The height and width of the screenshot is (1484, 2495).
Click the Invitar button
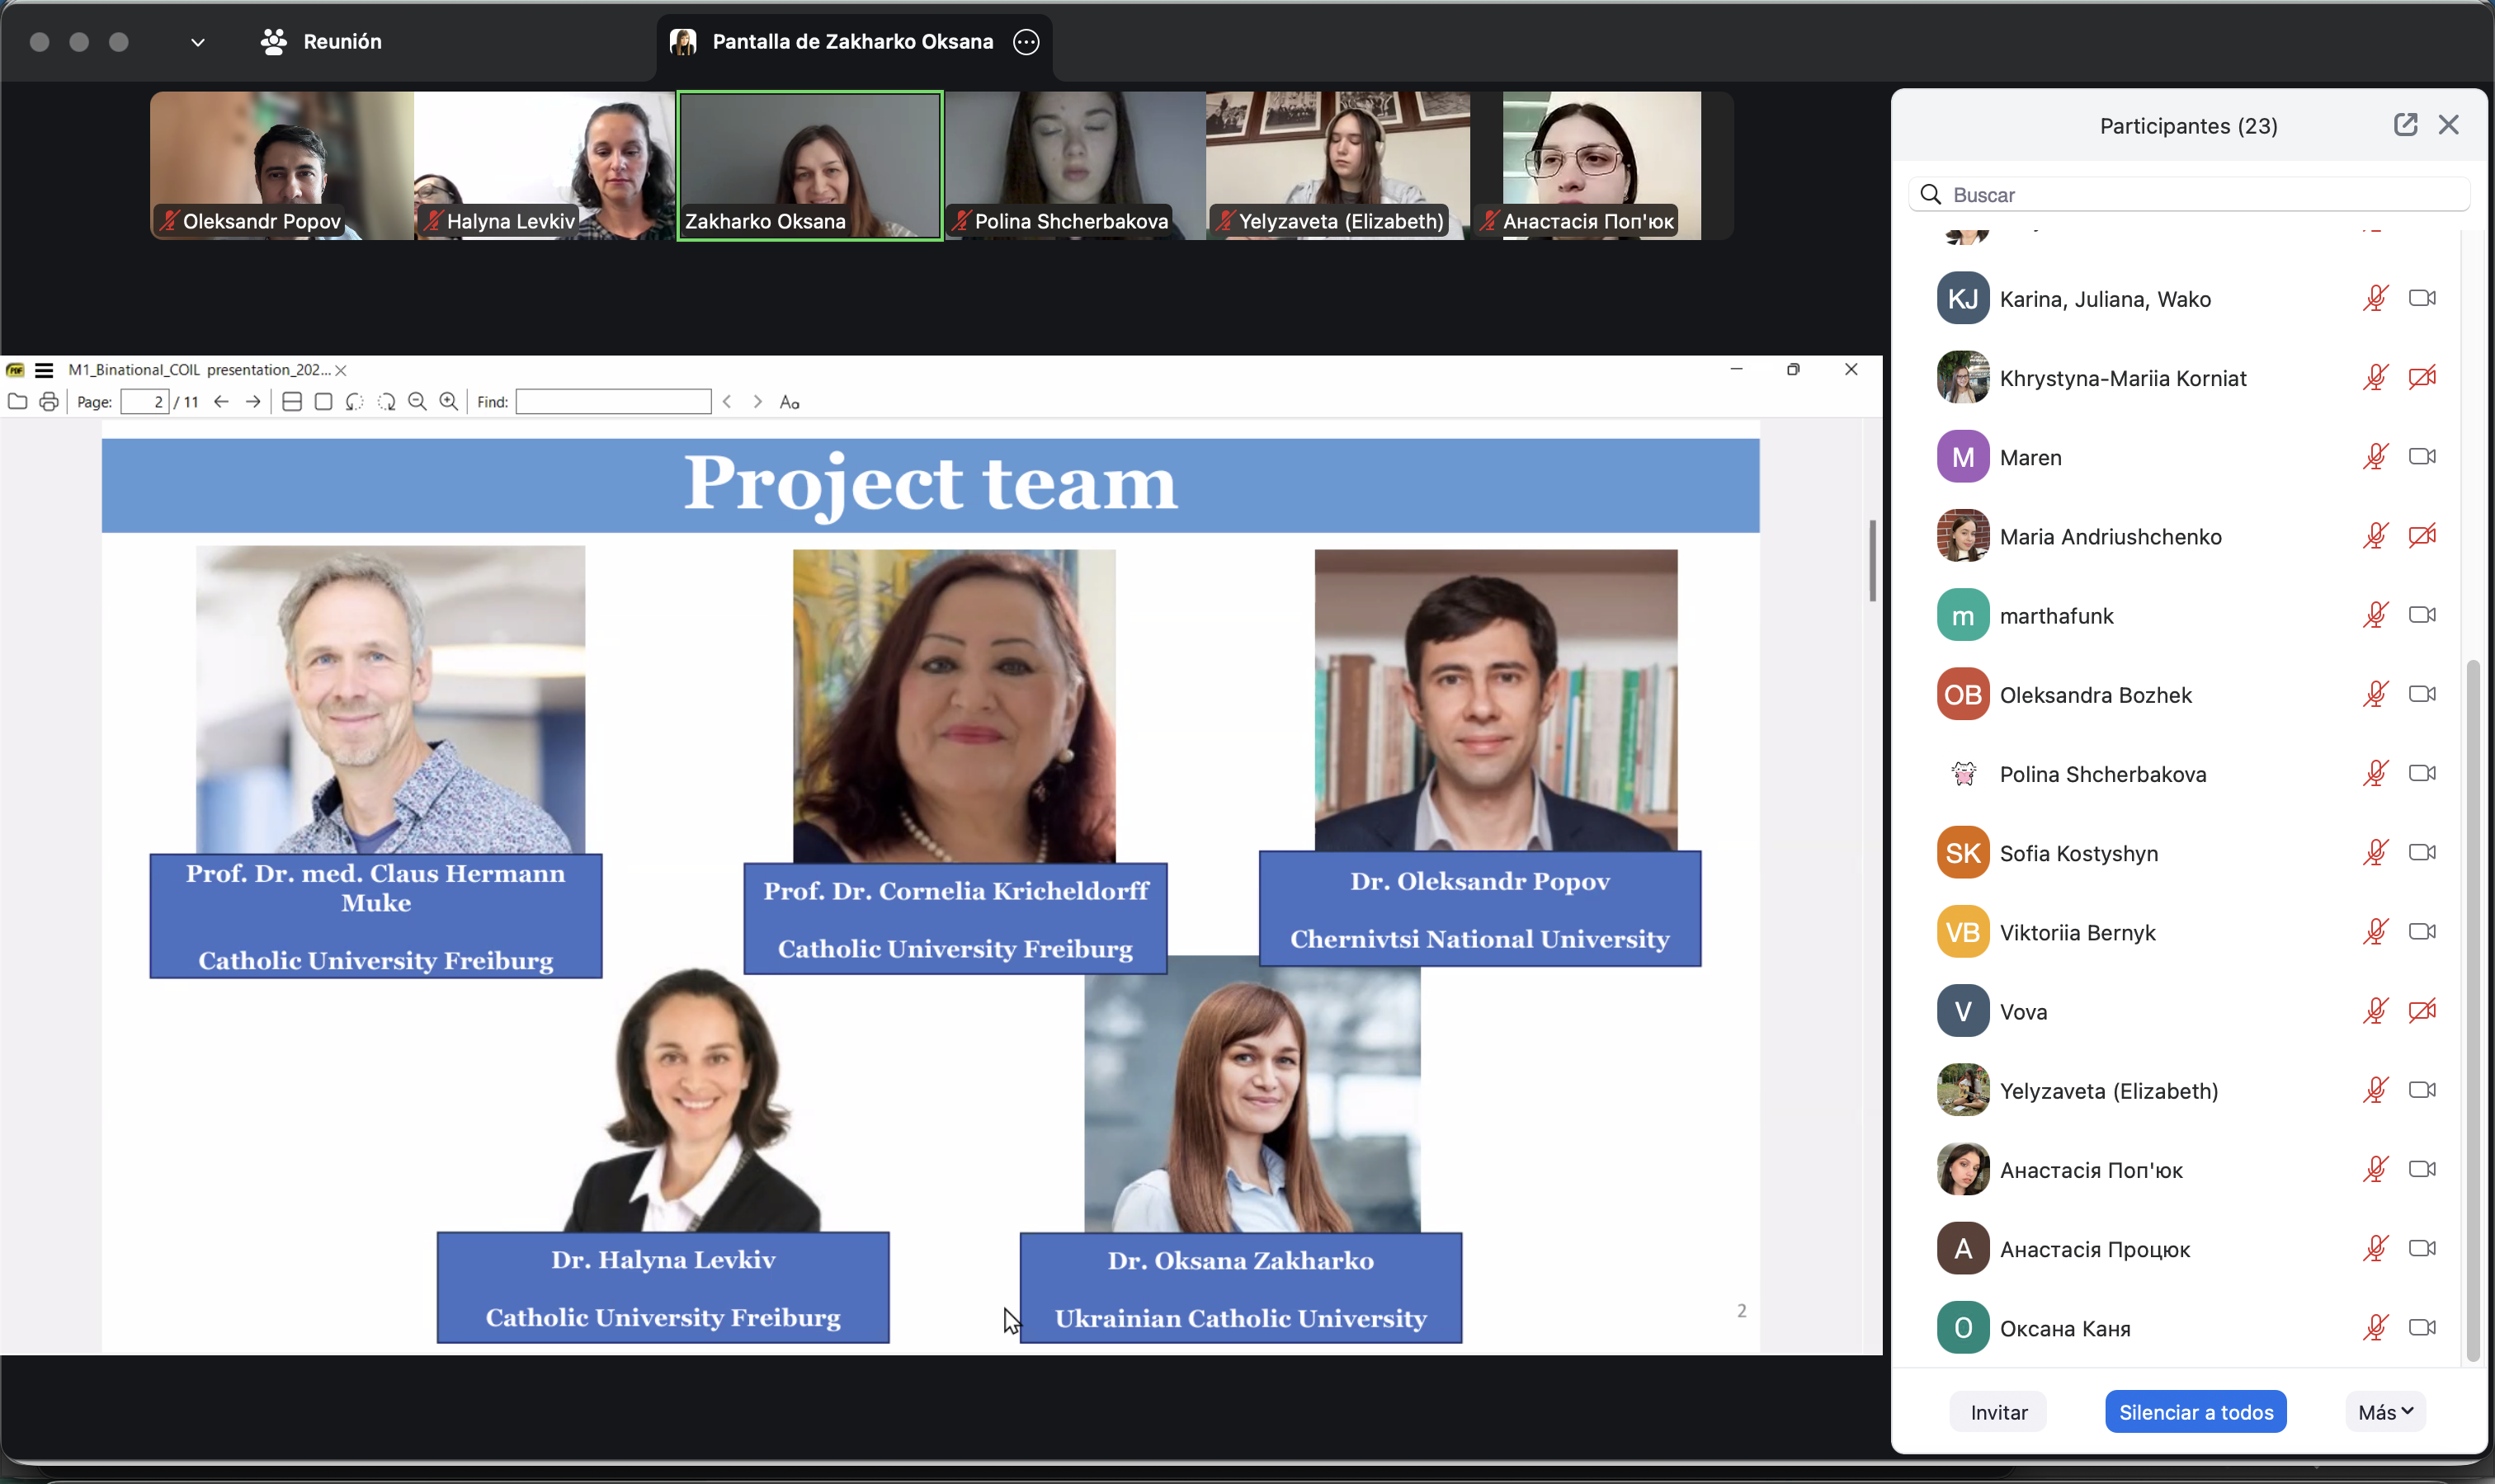1998,1412
